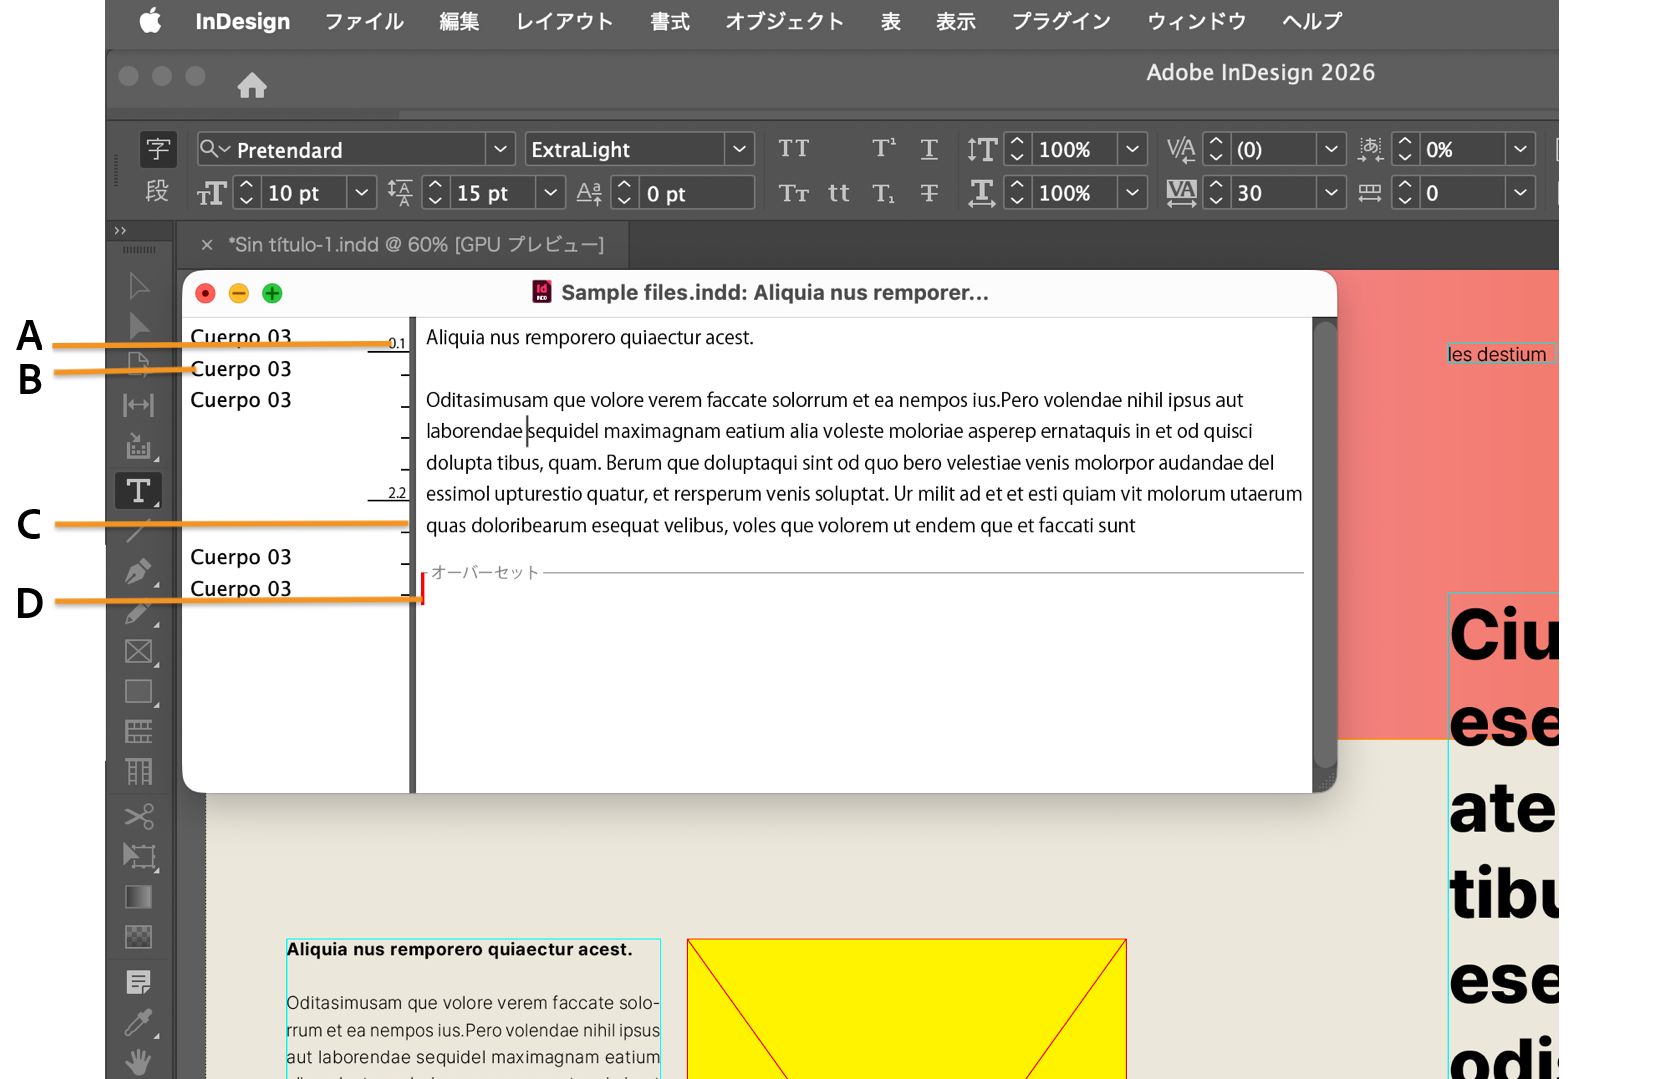Click 'Aliquia nus remporero quiaectur acest.' in the story editor

[590, 338]
